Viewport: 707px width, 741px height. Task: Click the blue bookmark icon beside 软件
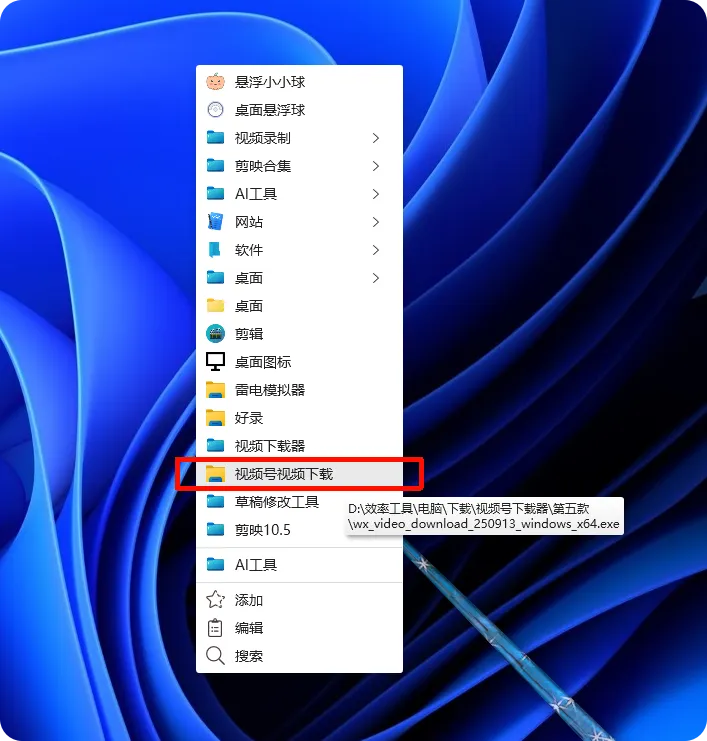tap(215, 250)
